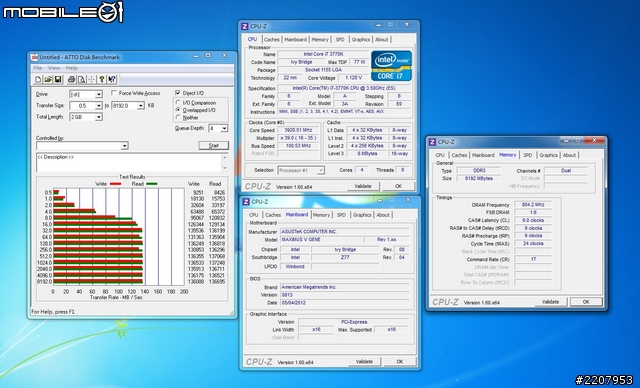Open the Transfer Size maximum 8192.0 dropdown
The width and height of the screenshot is (640, 388).
click(x=141, y=106)
